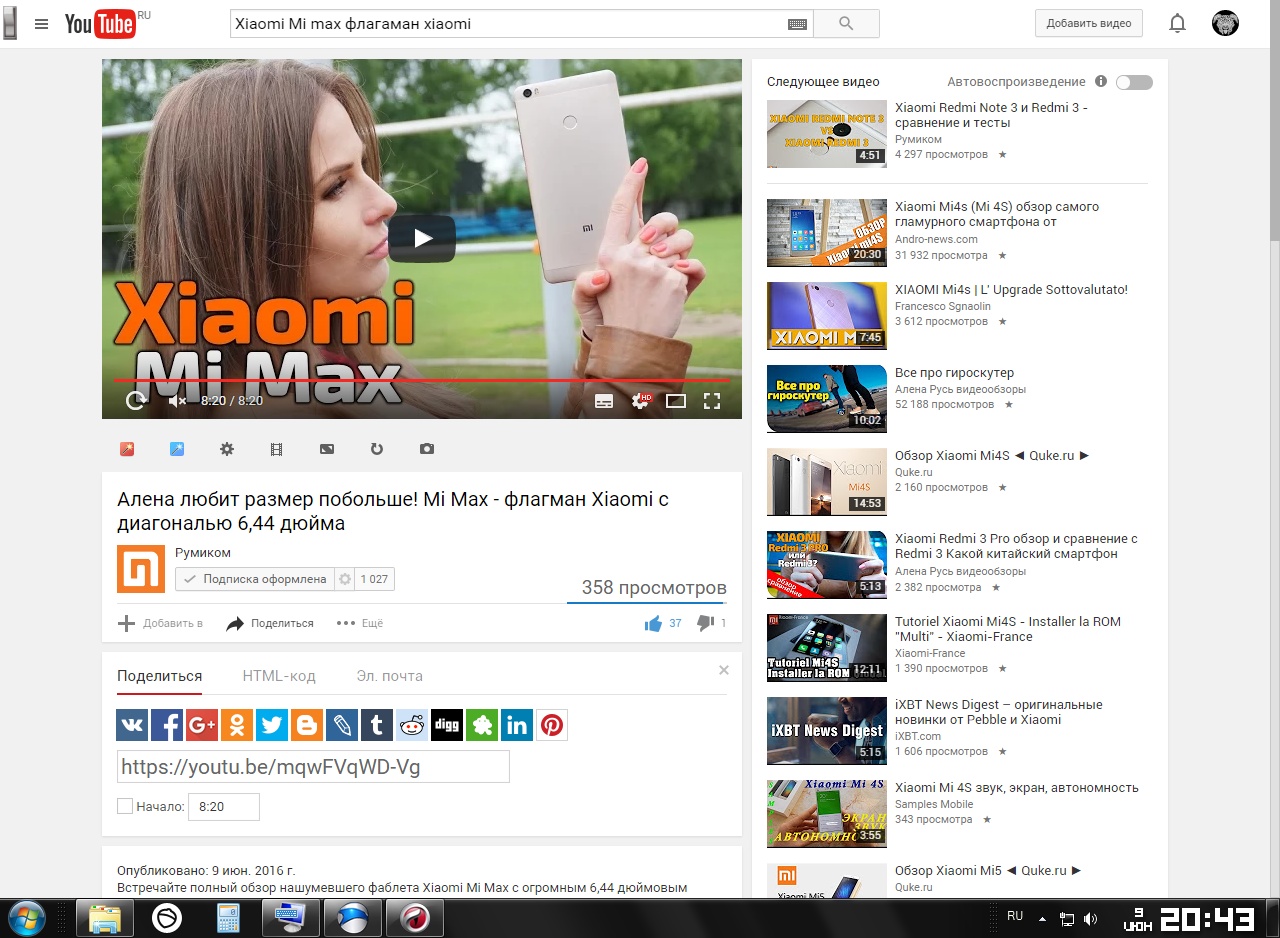
Task: Click the film strip icon below the video
Action: (x=277, y=450)
